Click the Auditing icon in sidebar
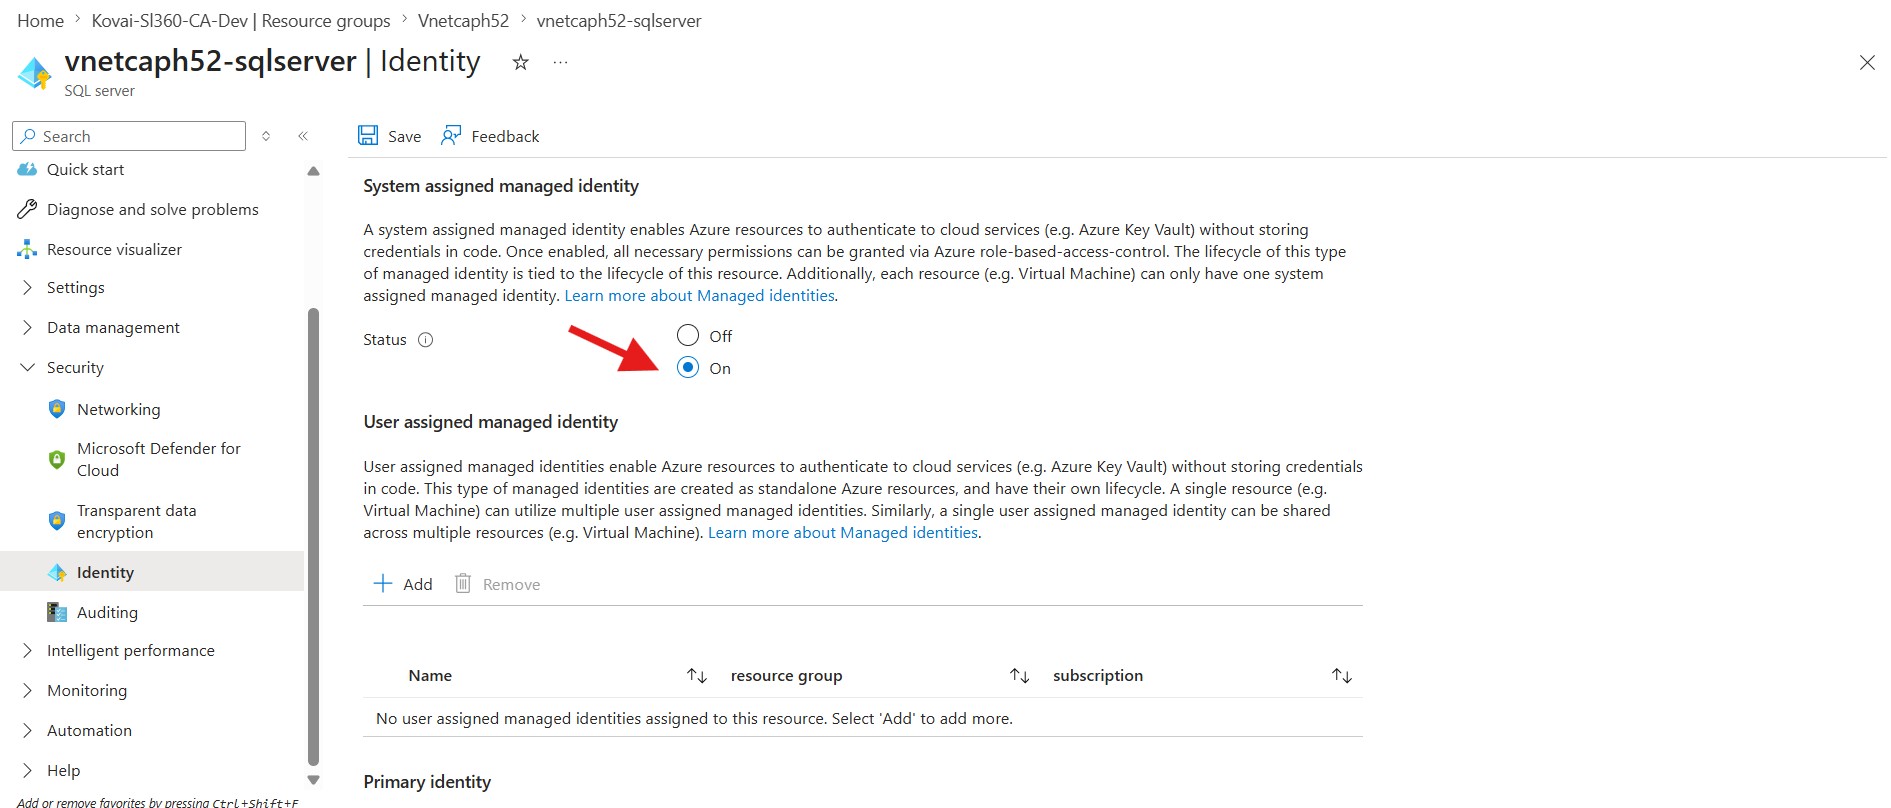Image resolution: width=1891 pixels, height=808 pixels. point(57,612)
